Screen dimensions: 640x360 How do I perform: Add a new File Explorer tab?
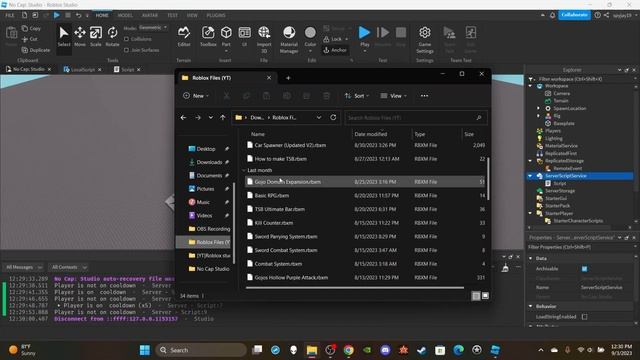[288, 78]
